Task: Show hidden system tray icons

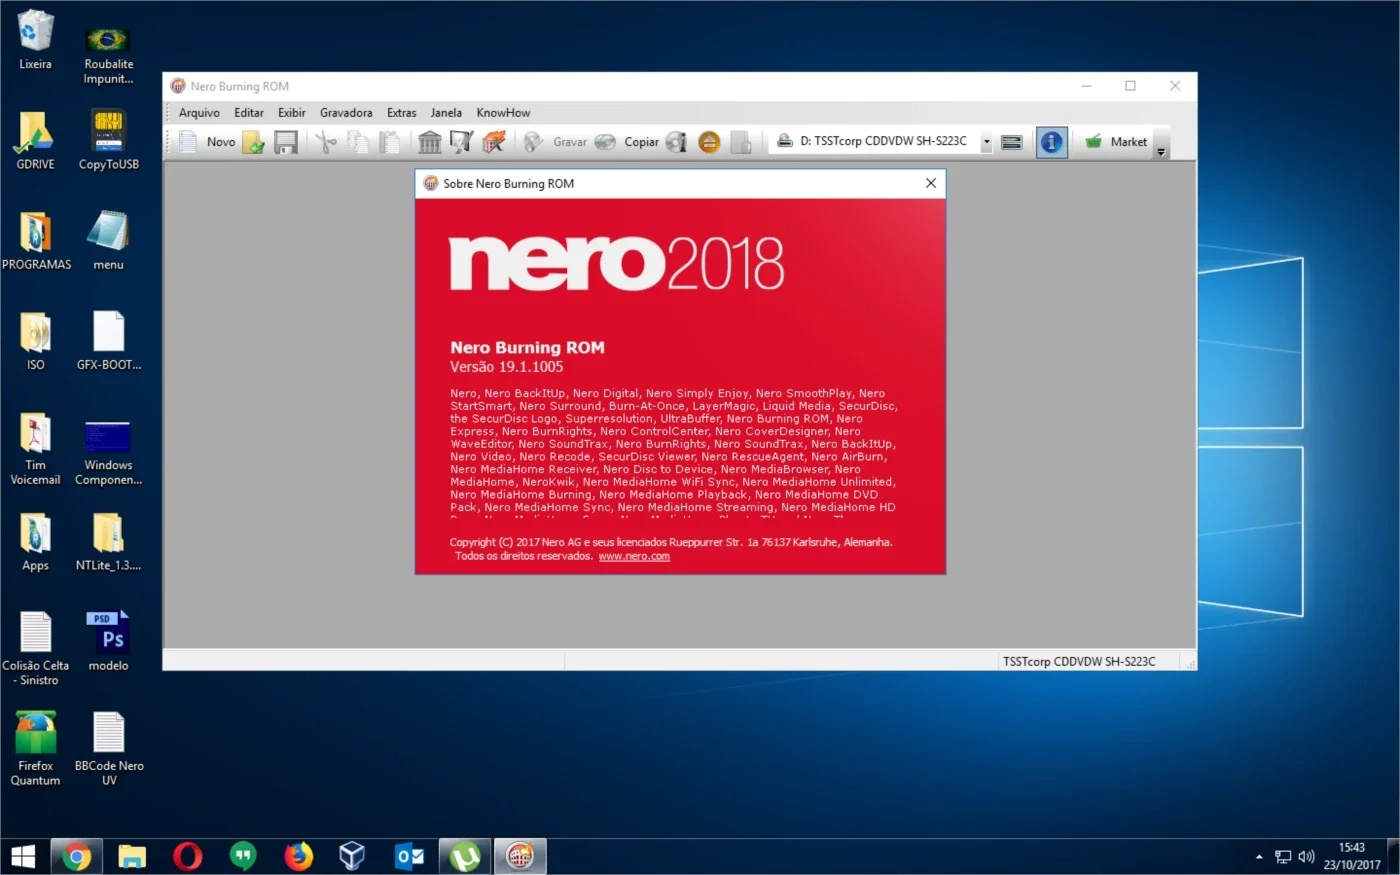Action: 1259,857
